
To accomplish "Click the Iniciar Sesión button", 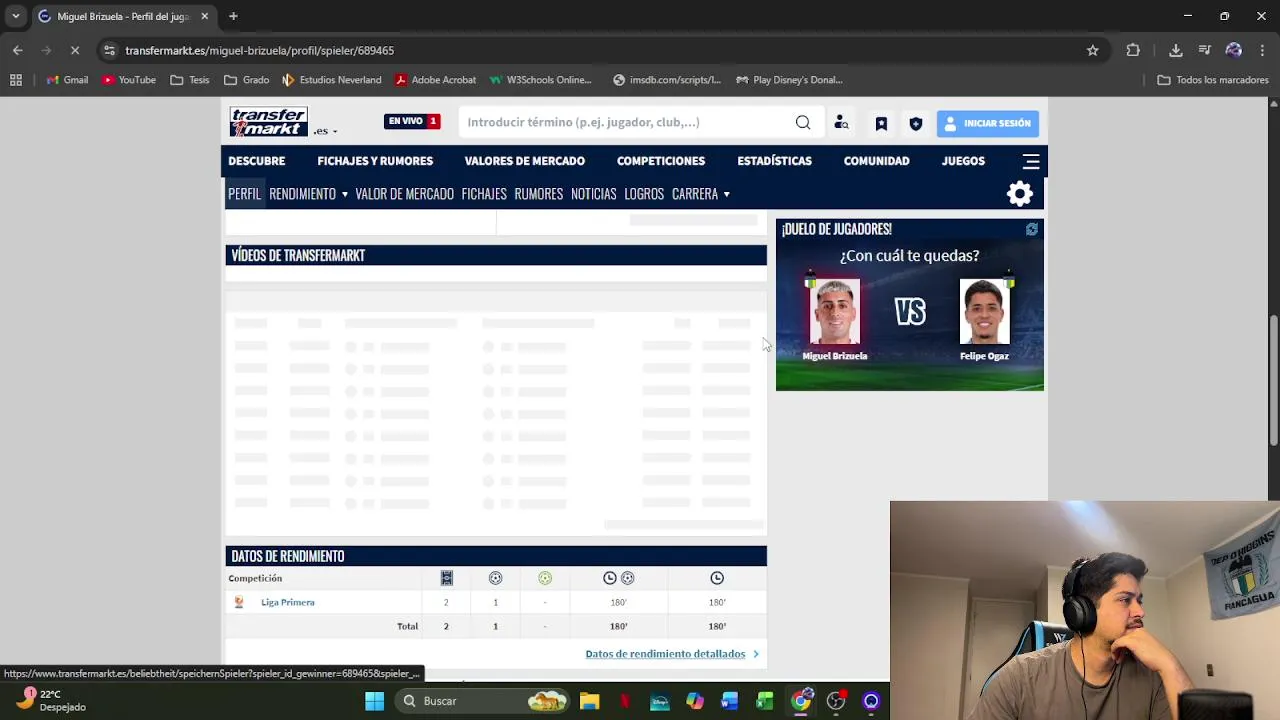I will point(988,123).
